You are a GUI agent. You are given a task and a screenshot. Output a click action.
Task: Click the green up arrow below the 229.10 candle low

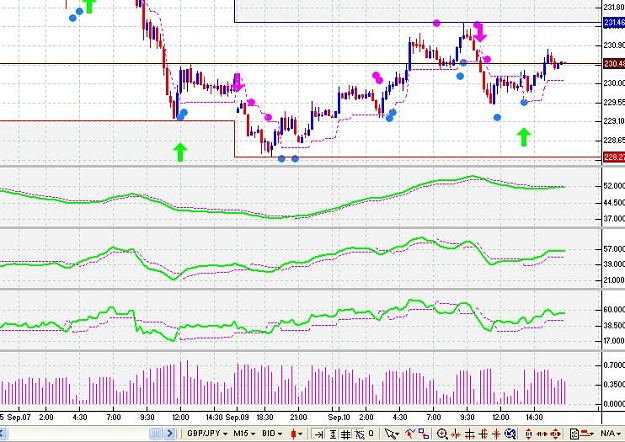pos(180,152)
